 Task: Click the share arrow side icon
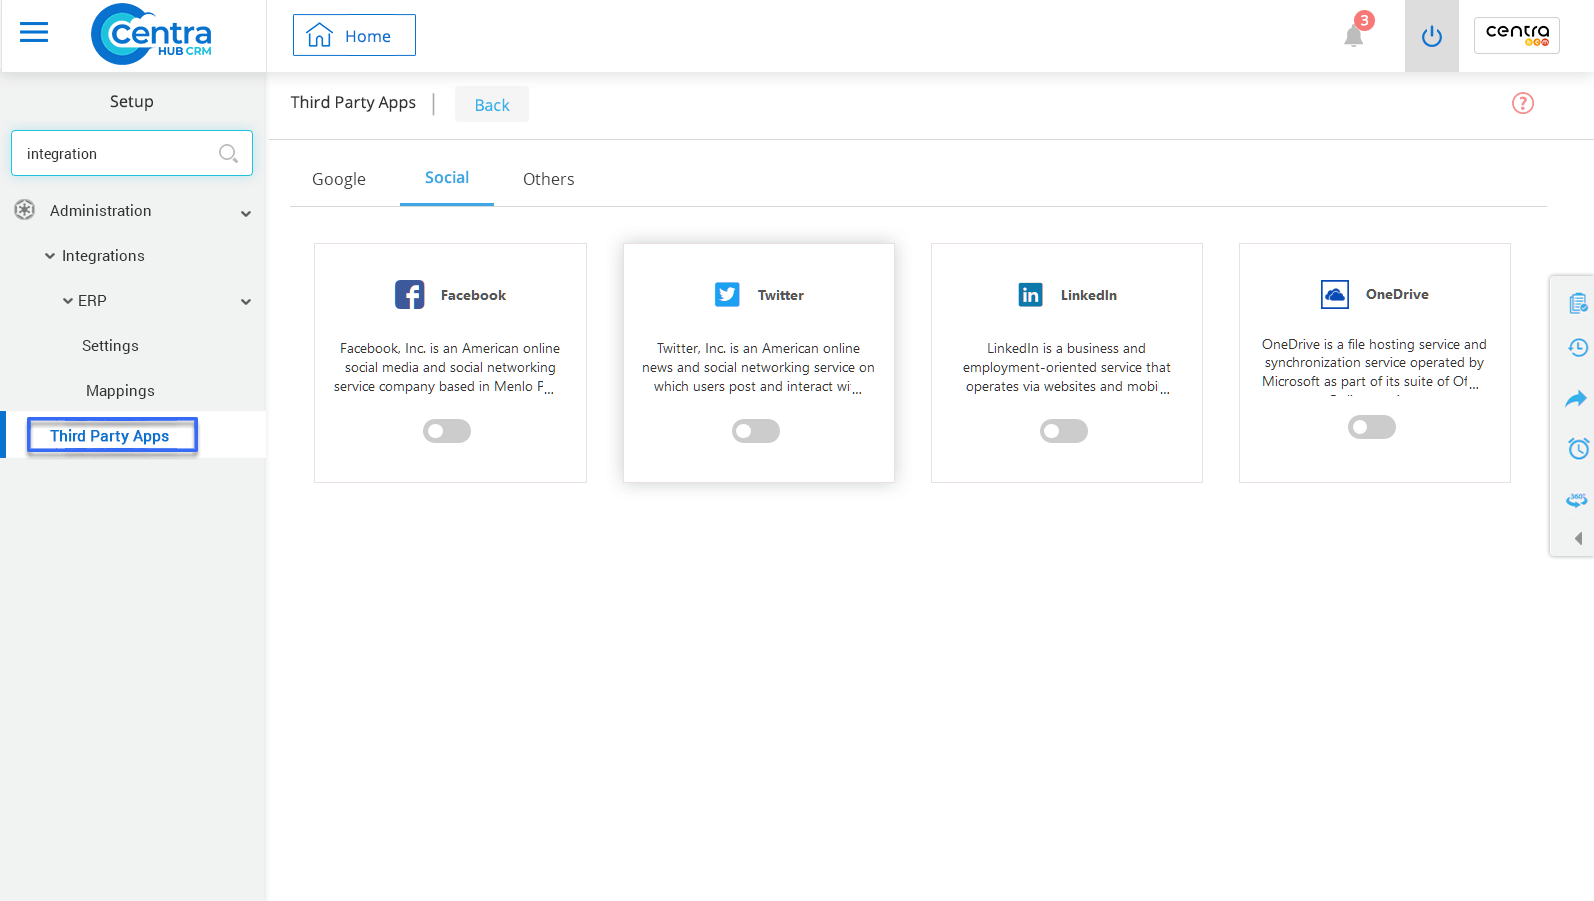1576,399
